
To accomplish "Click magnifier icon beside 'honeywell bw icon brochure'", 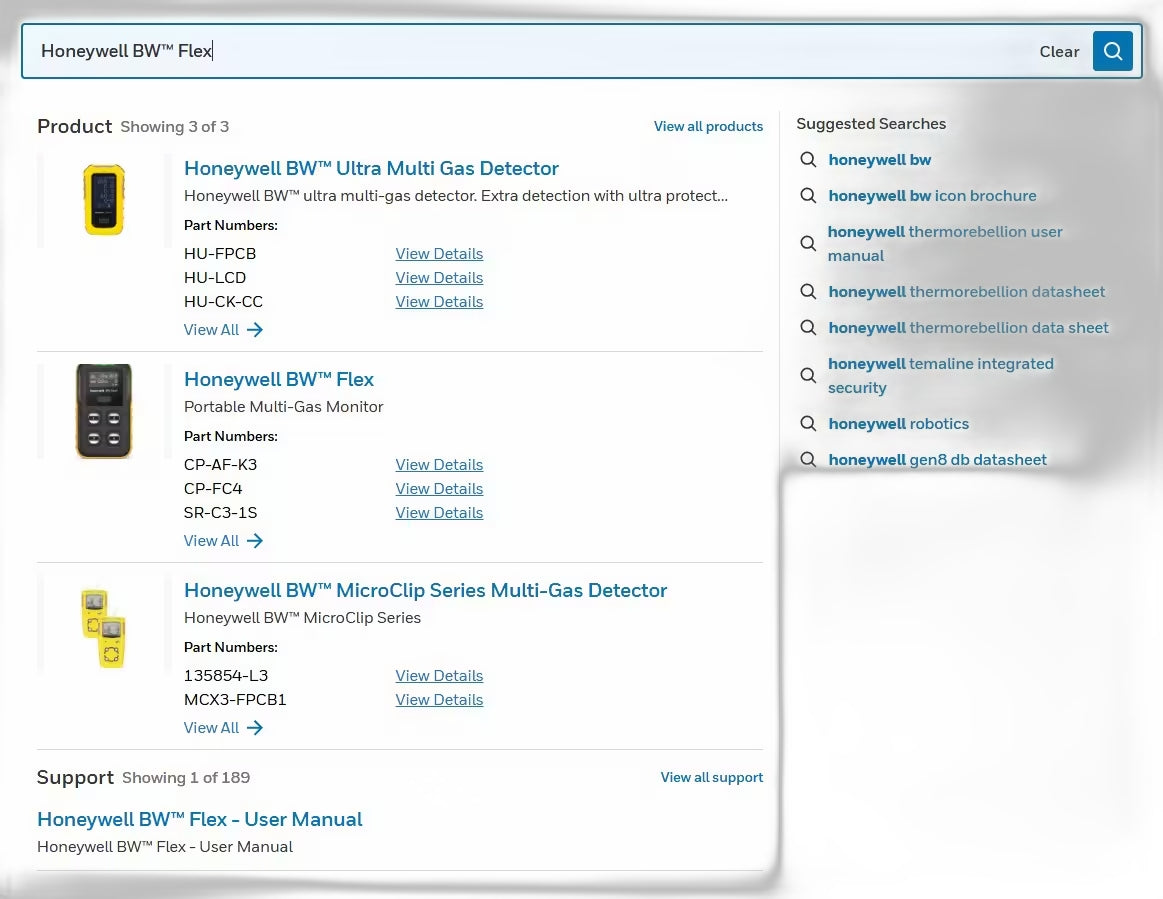I will point(808,196).
